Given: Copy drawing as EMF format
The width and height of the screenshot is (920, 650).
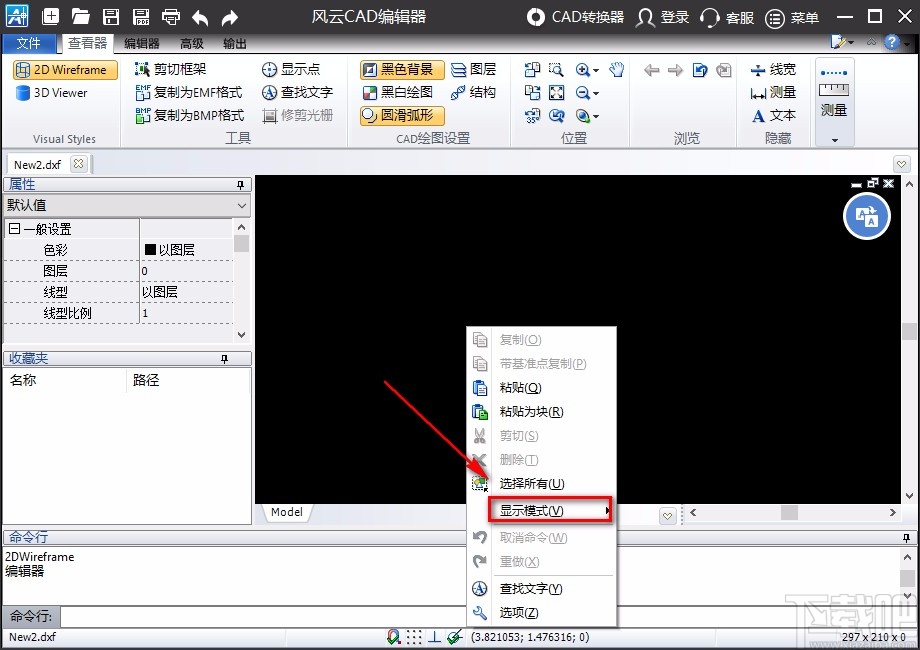Looking at the screenshot, I should [x=189, y=92].
